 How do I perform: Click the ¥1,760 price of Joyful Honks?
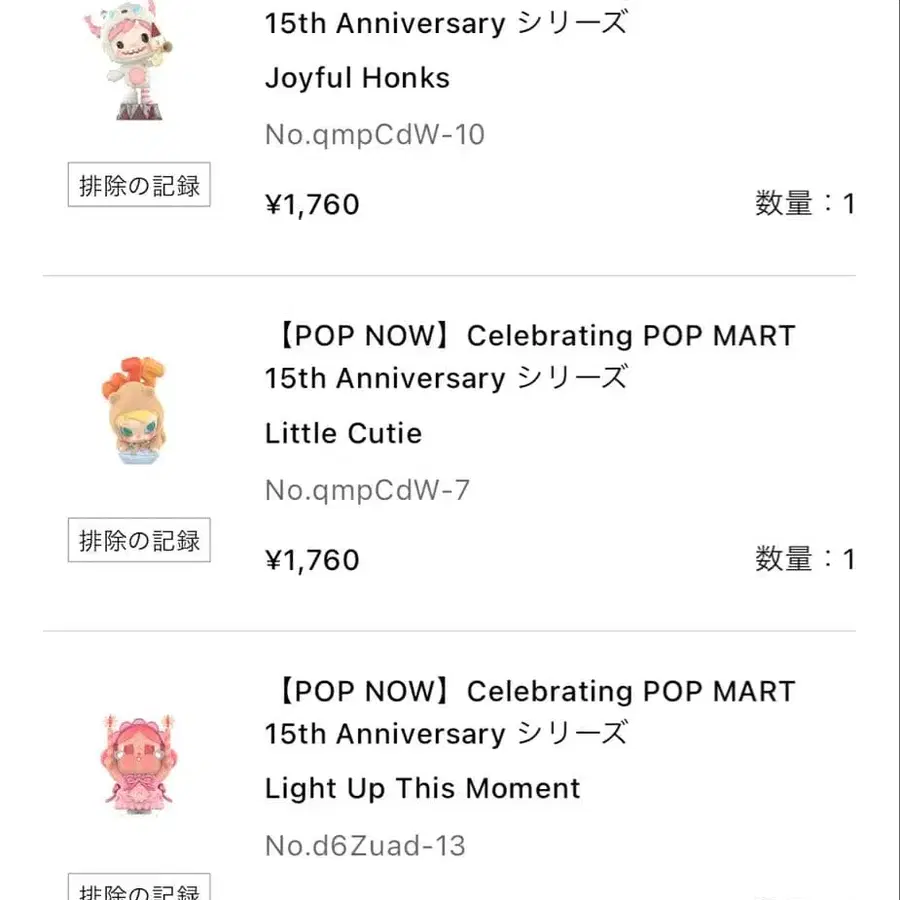click(312, 204)
